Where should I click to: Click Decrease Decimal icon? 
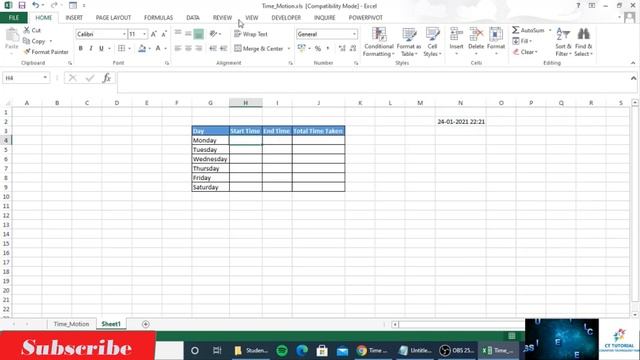(353, 48)
